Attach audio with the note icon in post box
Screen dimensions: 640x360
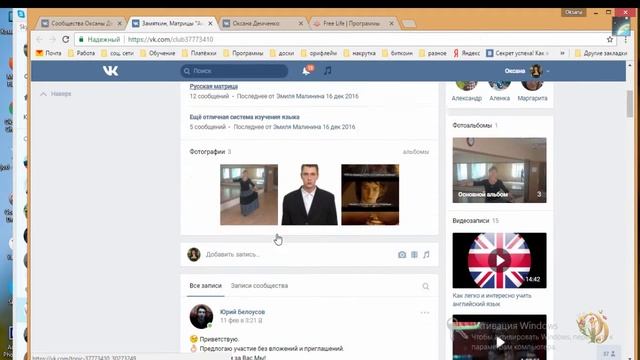click(426, 255)
